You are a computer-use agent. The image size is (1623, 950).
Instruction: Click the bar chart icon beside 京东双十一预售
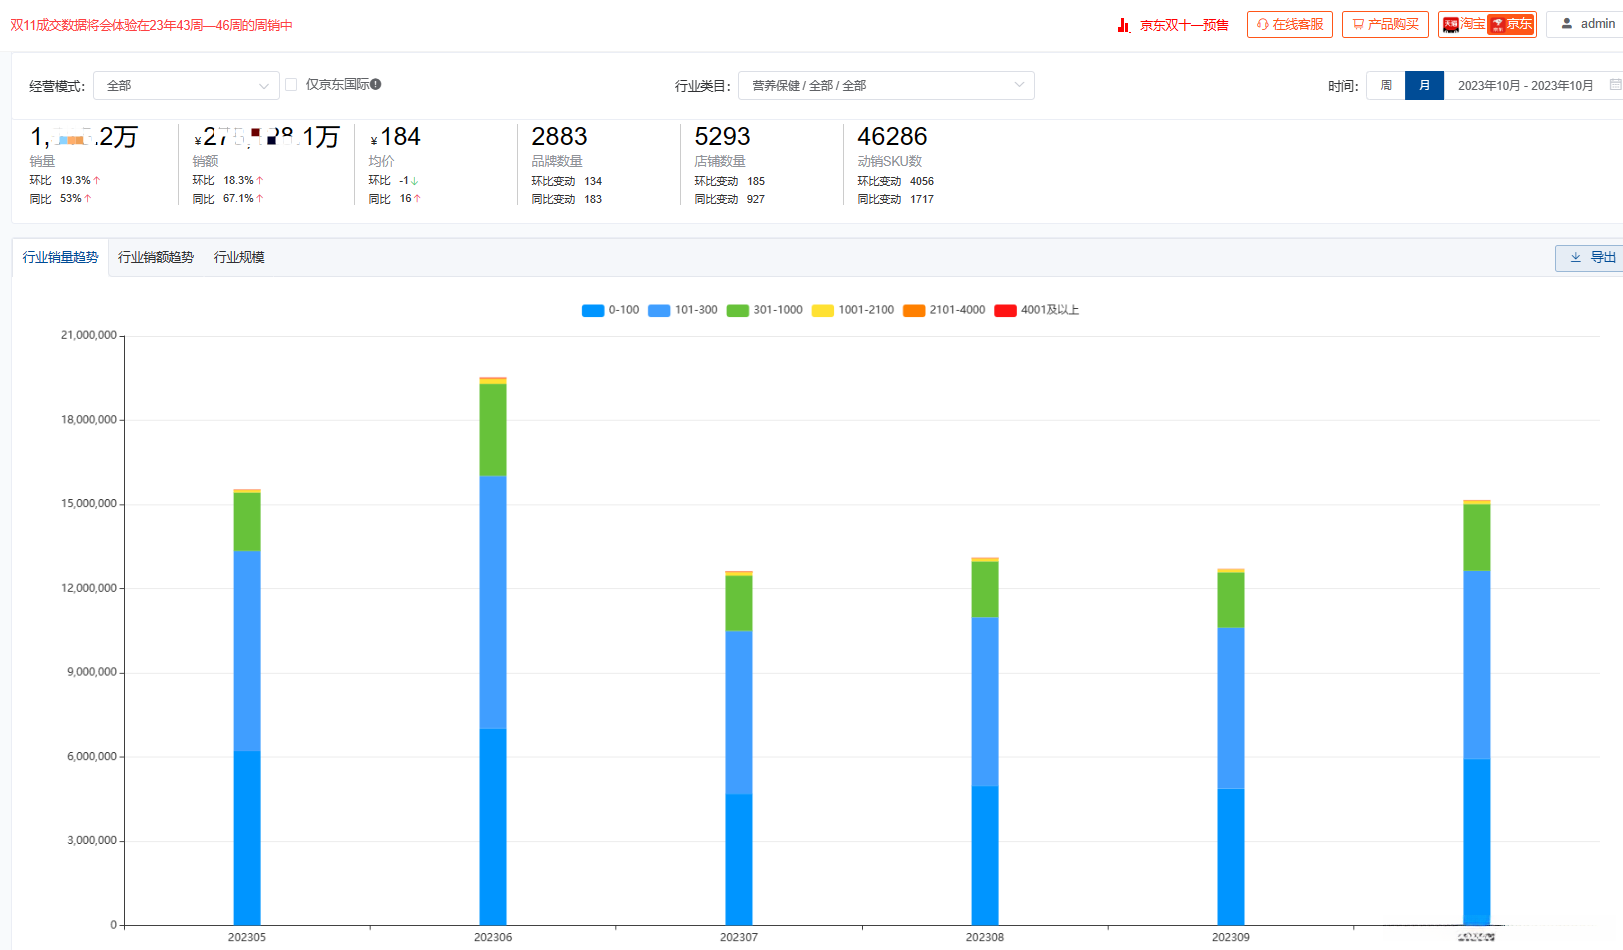coord(1124,25)
